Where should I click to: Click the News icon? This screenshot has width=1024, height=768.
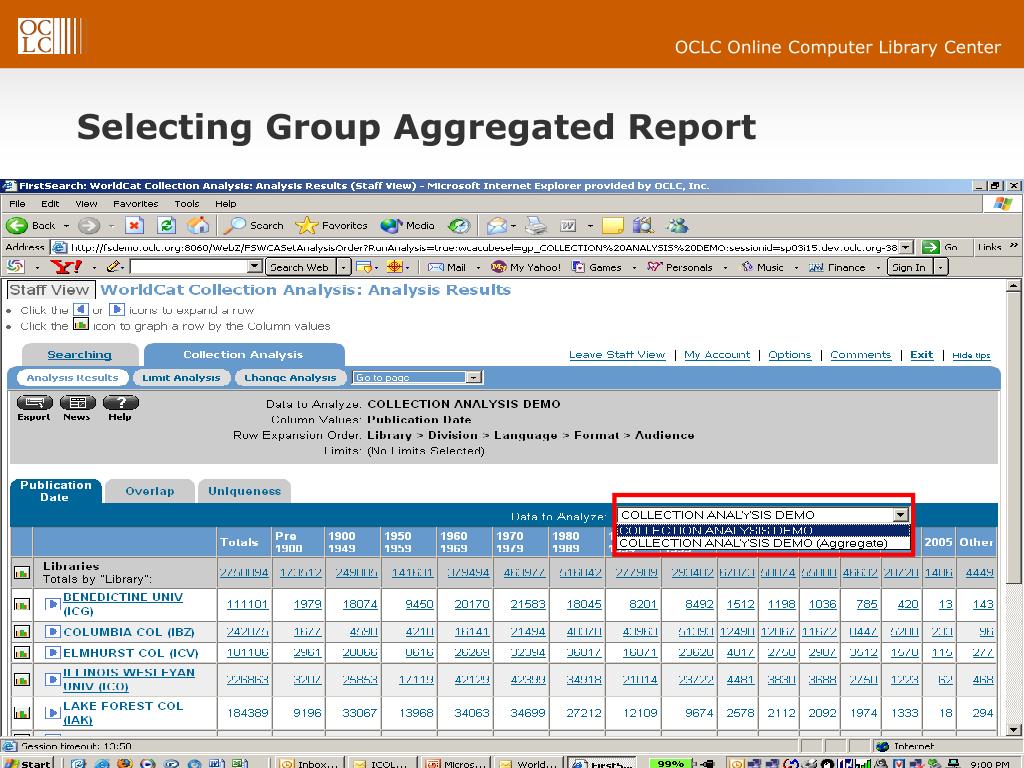click(x=77, y=408)
